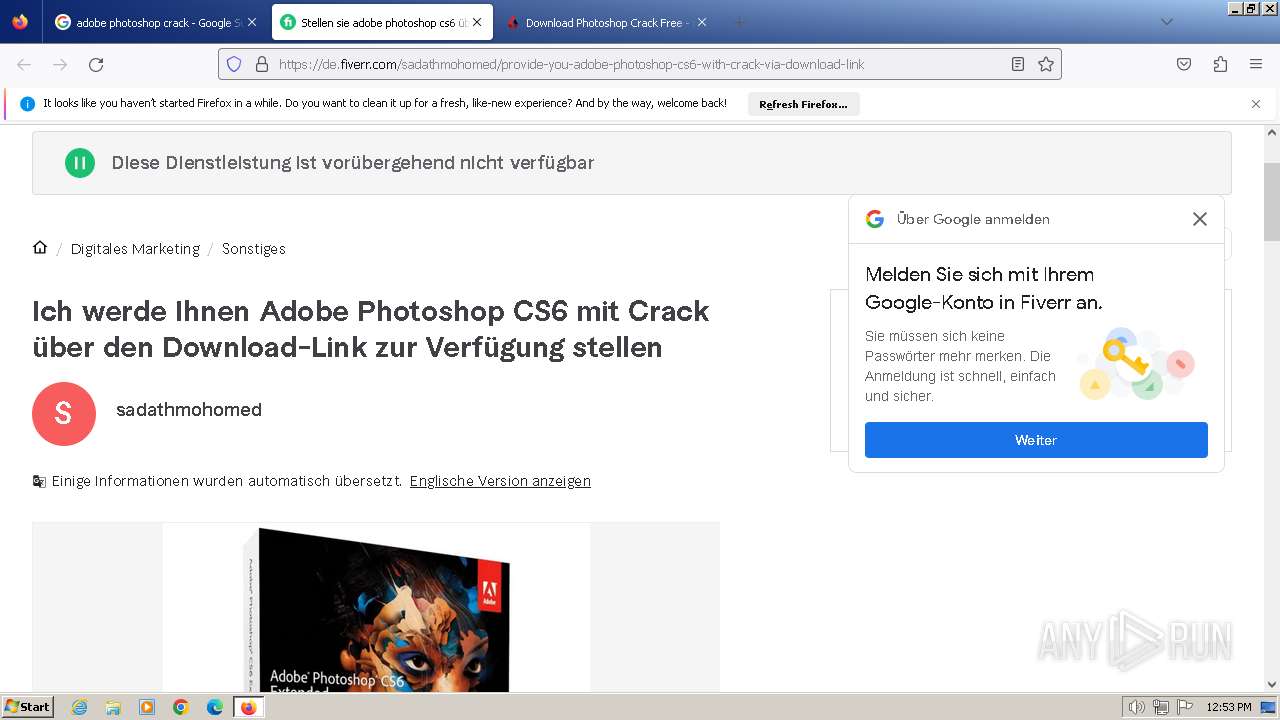
Task: Open Digitales Marketing breadcrumb link
Action: [135, 249]
